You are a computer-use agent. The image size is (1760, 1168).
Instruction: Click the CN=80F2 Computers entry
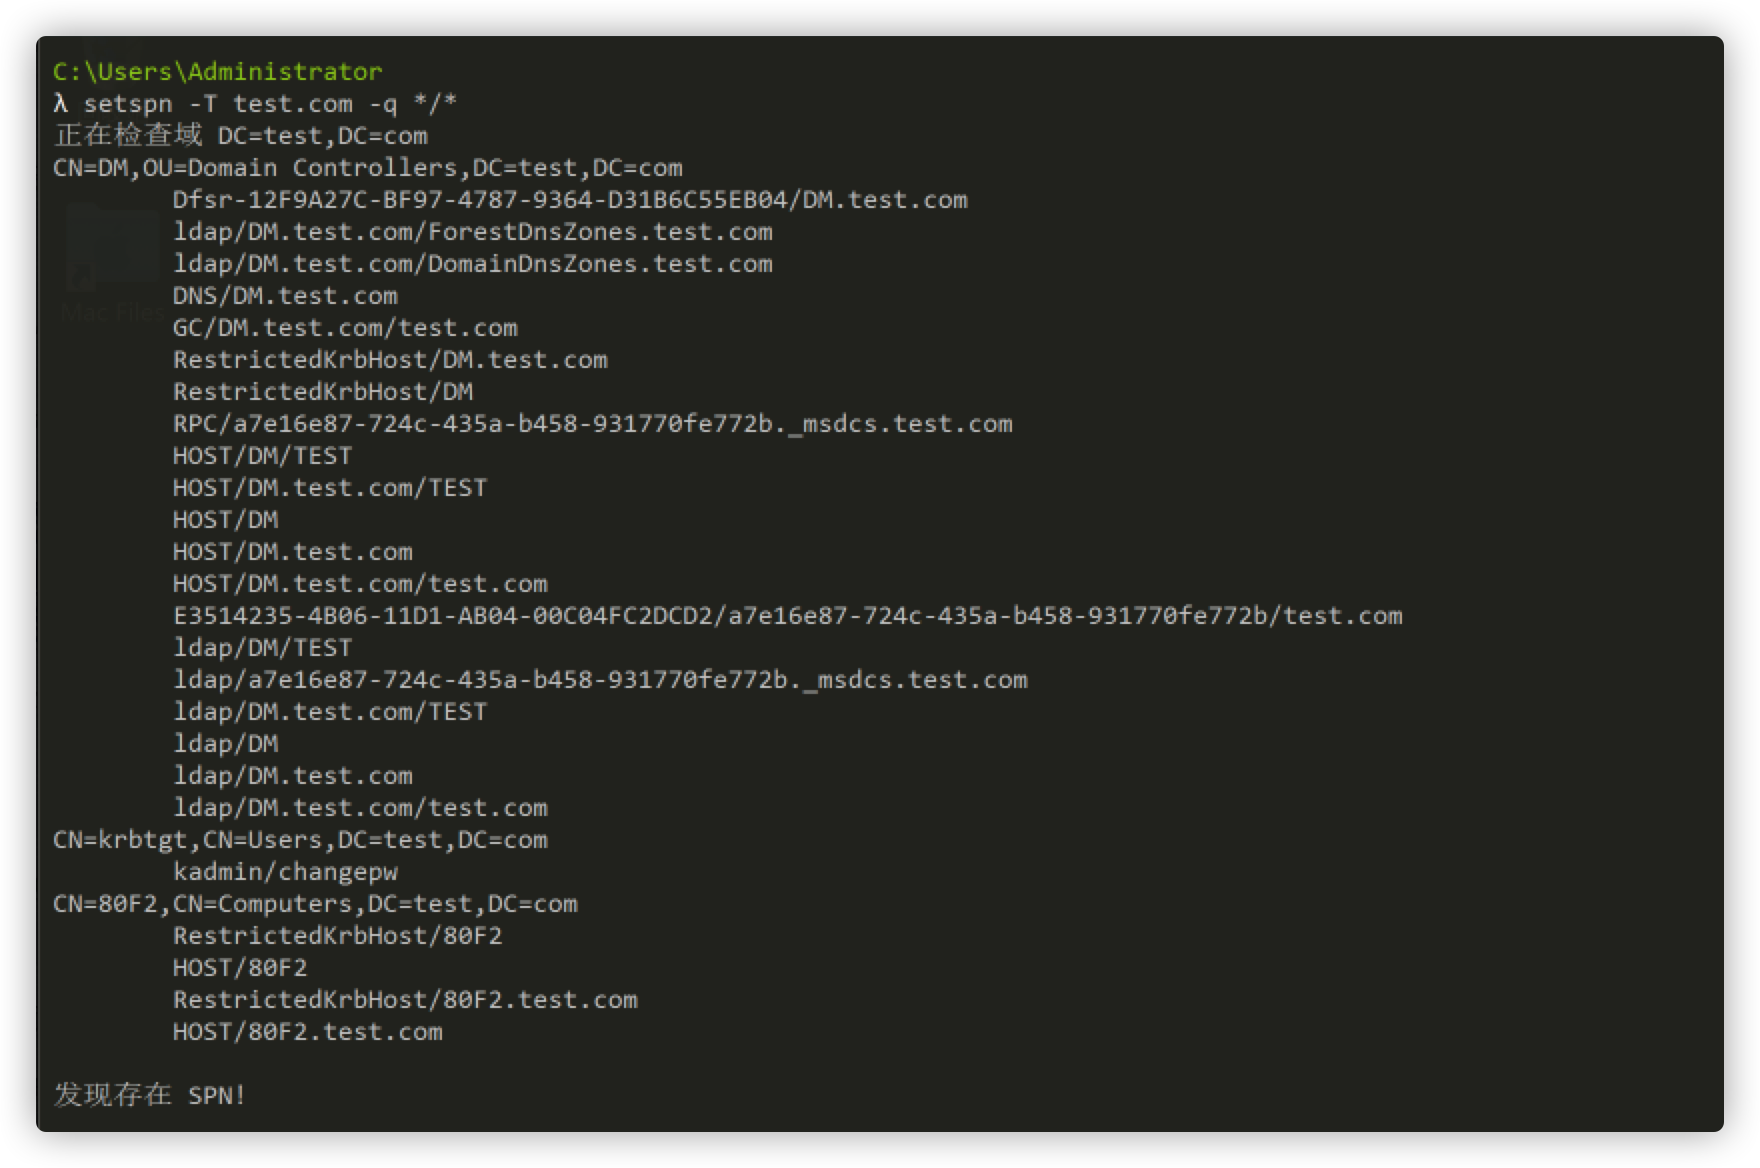click(315, 904)
